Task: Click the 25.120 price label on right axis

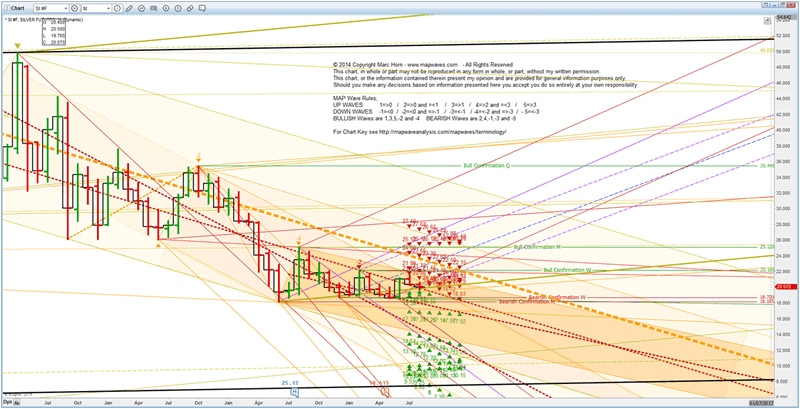Action: tap(767, 247)
